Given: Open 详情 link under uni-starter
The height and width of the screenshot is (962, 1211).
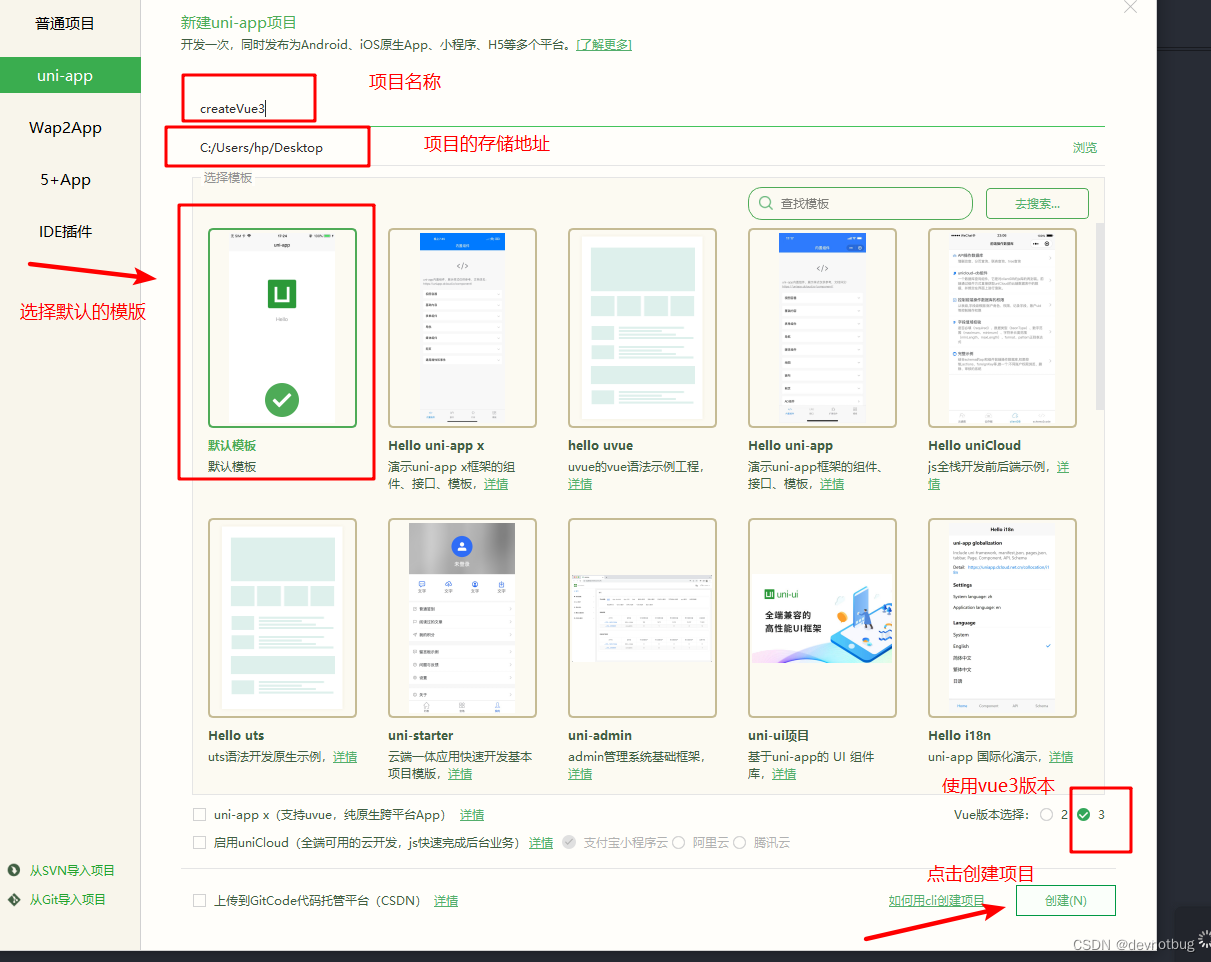Looking at the screenshot, I should 460,774.
